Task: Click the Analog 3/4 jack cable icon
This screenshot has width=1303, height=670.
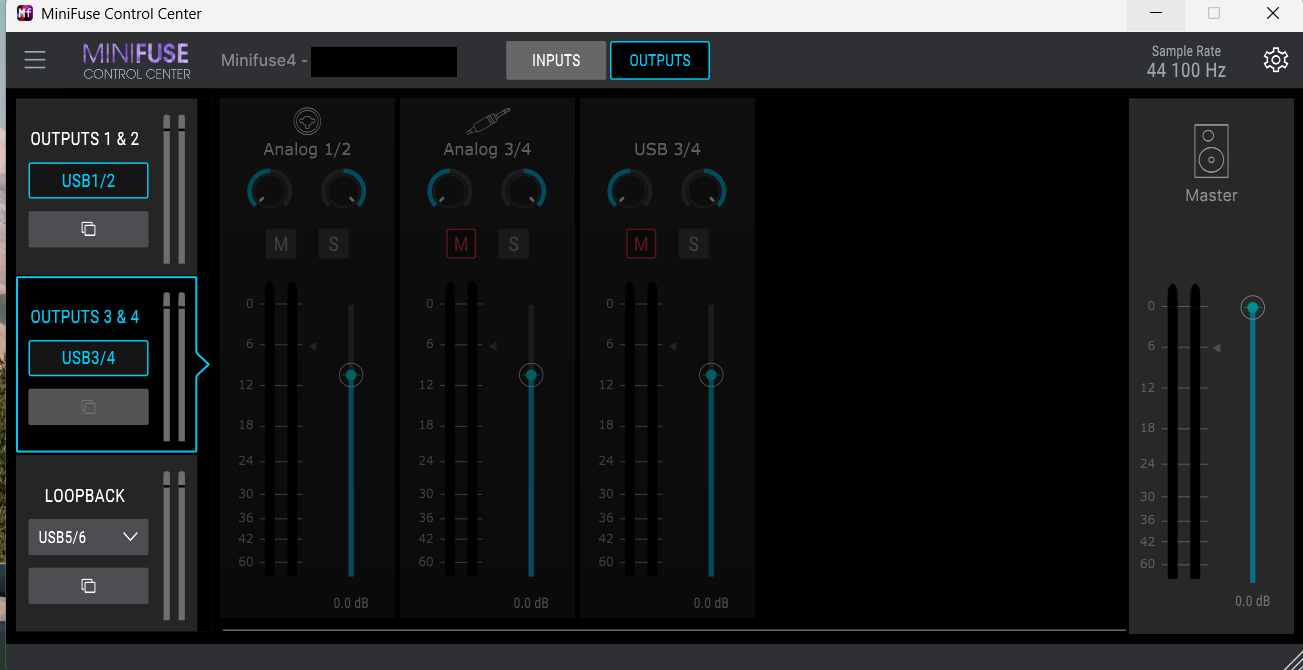Action: 488,122
